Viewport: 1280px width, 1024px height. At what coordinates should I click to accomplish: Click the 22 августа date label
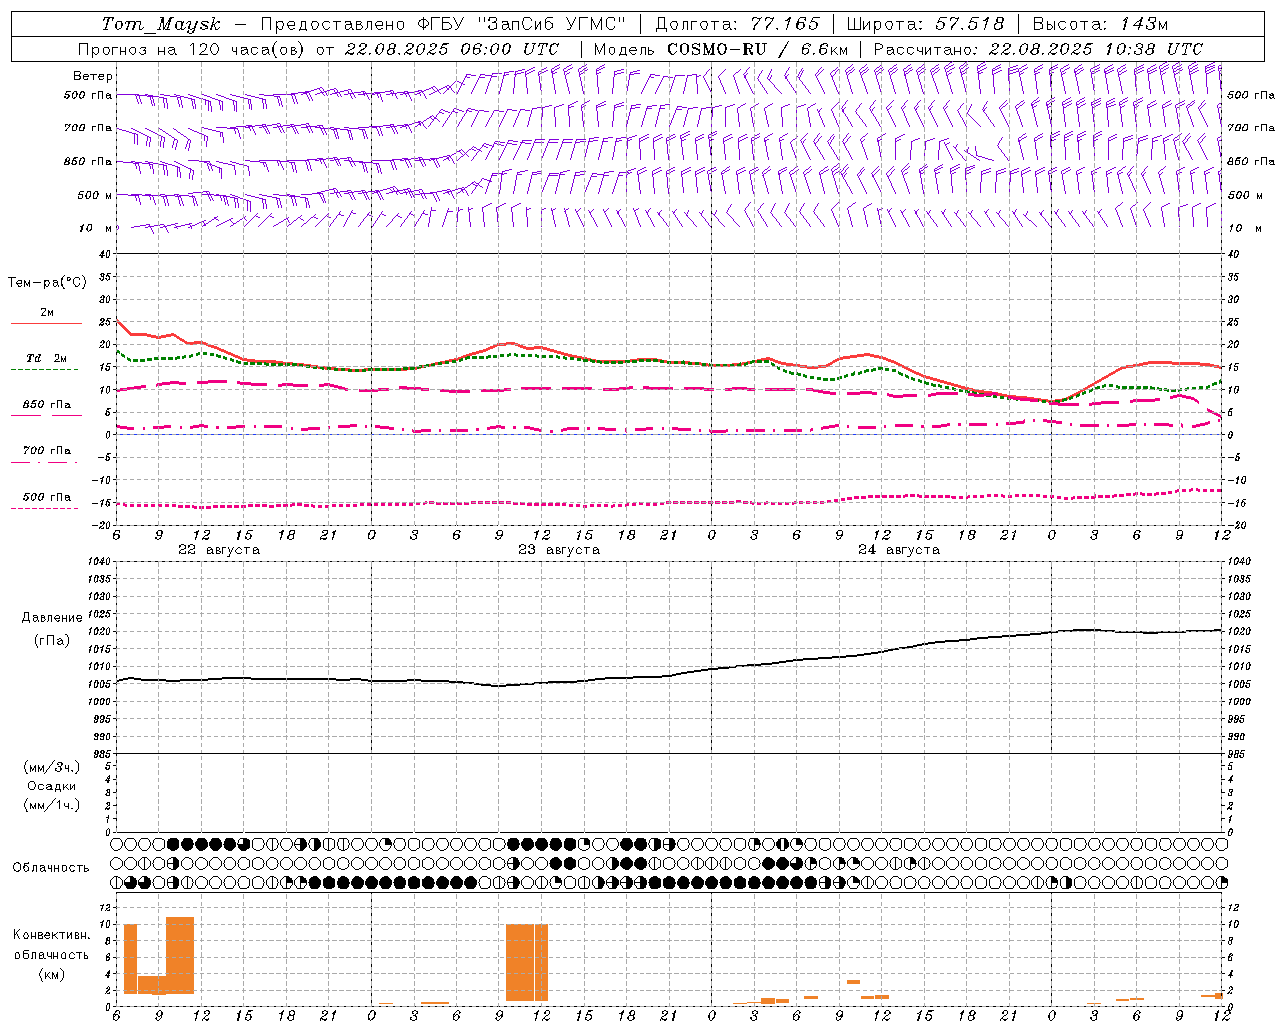[x=219, y=550]
